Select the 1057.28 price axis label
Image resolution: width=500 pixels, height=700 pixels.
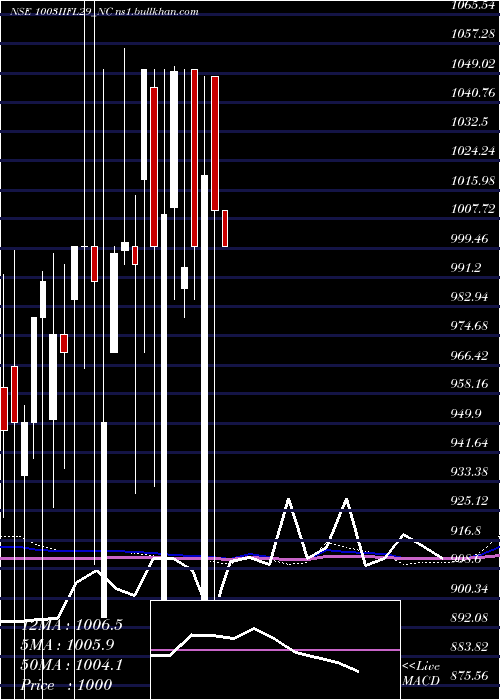coord(473,34)
